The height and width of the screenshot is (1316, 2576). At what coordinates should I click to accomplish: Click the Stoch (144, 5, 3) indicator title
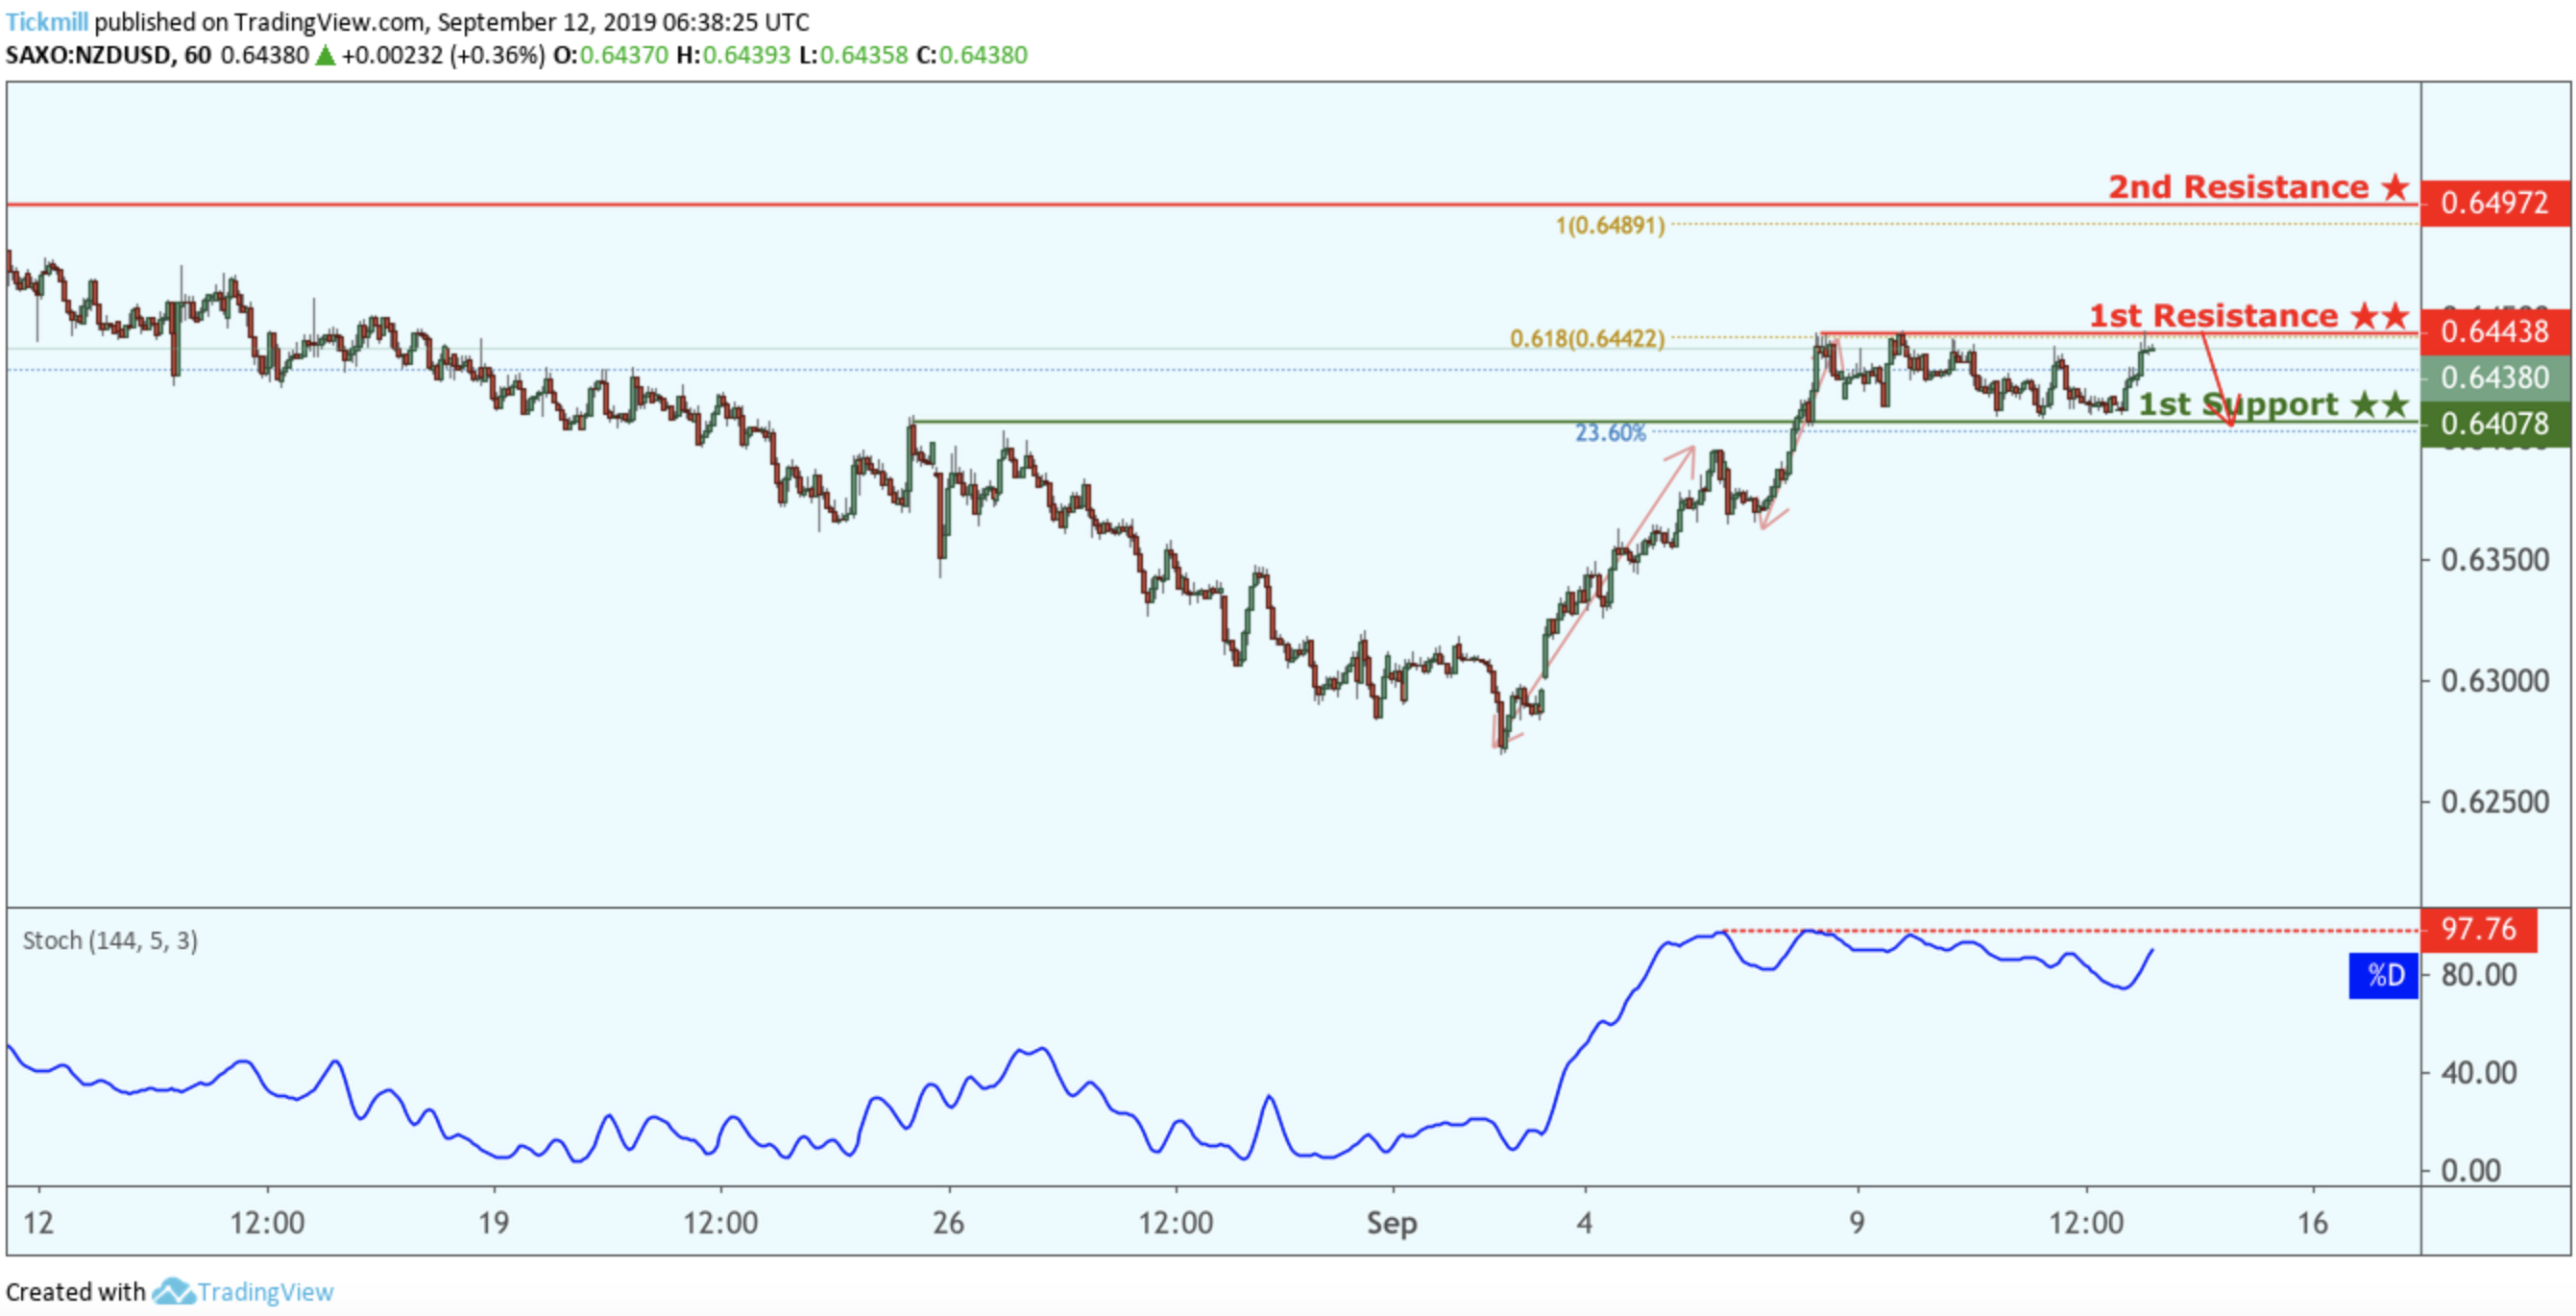pyautogui.click(x=110, y=941)
